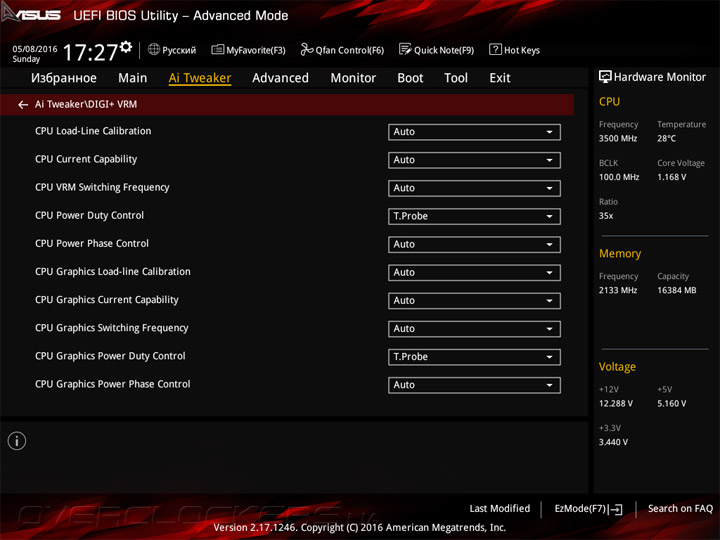Image resolution: width=720 pixels, height=540 pixels.
Task: Click the 05/08/2016 date text
Action: click(35, 49)
